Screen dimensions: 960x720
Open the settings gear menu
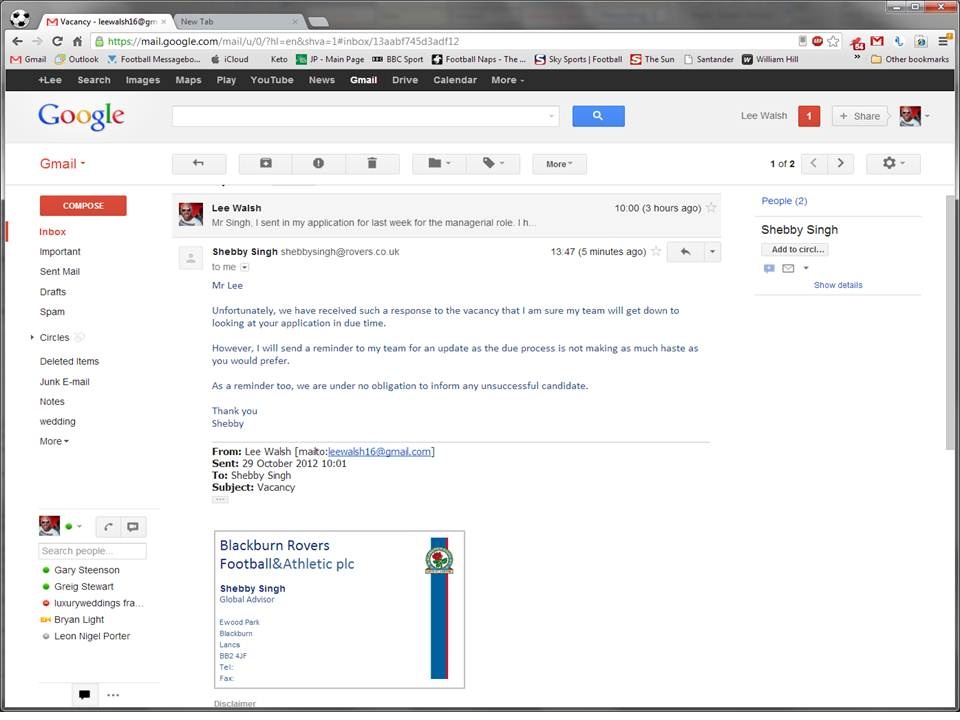coord(893,163)
